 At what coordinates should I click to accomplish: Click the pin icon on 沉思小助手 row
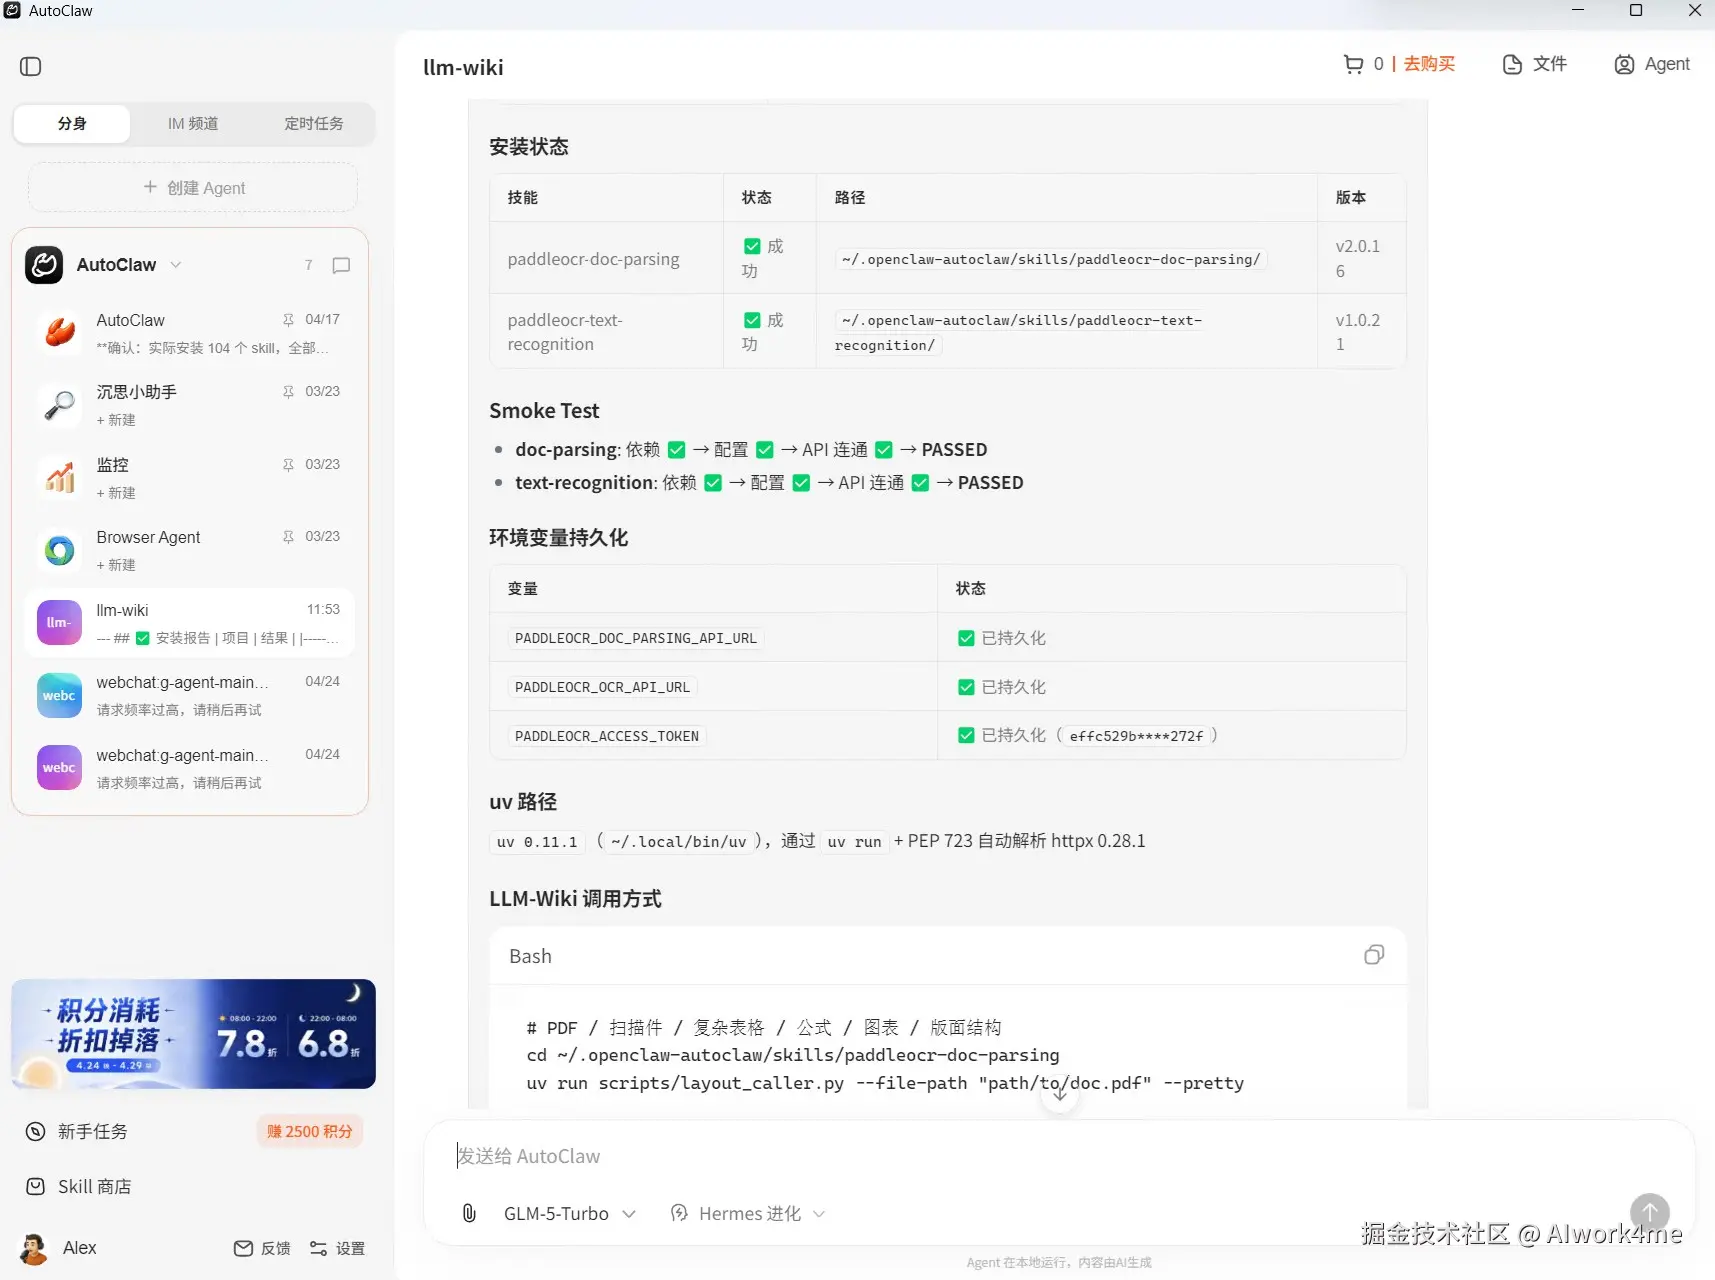288,392
